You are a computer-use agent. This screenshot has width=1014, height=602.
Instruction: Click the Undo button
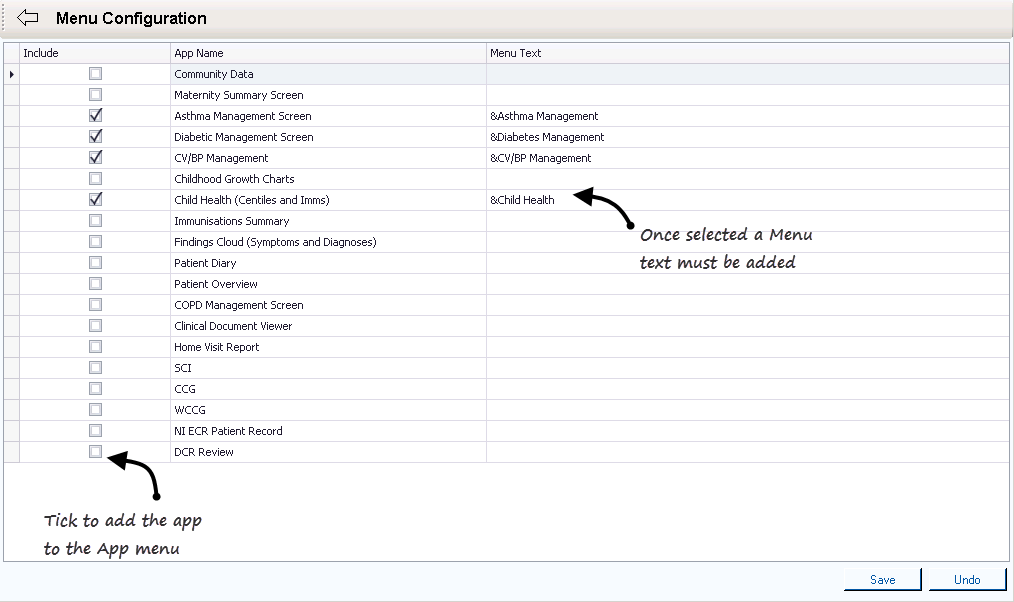(966, 579)
